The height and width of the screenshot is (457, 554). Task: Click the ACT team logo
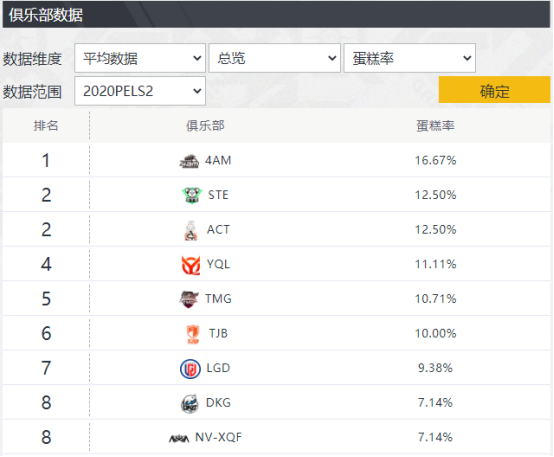191,230
